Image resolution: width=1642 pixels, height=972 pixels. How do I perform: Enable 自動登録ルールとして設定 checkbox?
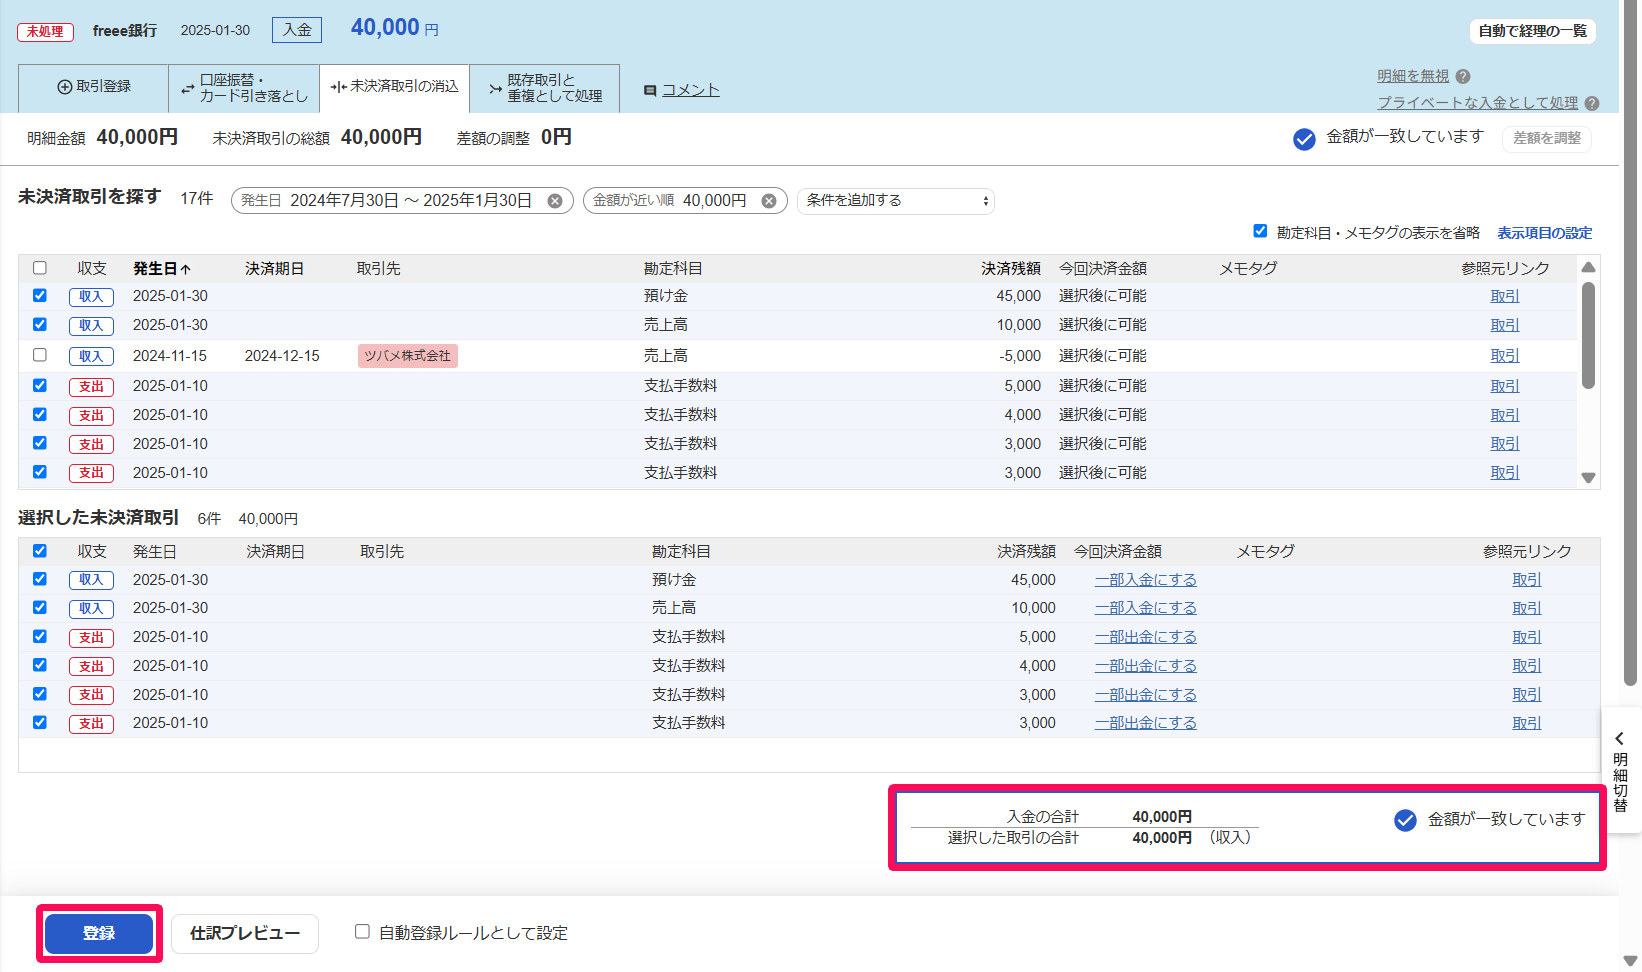362,932
